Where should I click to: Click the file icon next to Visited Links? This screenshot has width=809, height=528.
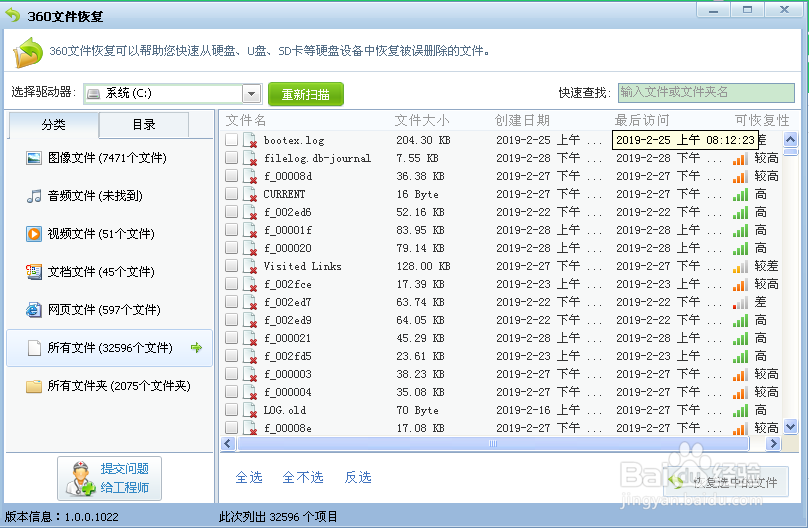pyautogui.click(x=250, y=266)
